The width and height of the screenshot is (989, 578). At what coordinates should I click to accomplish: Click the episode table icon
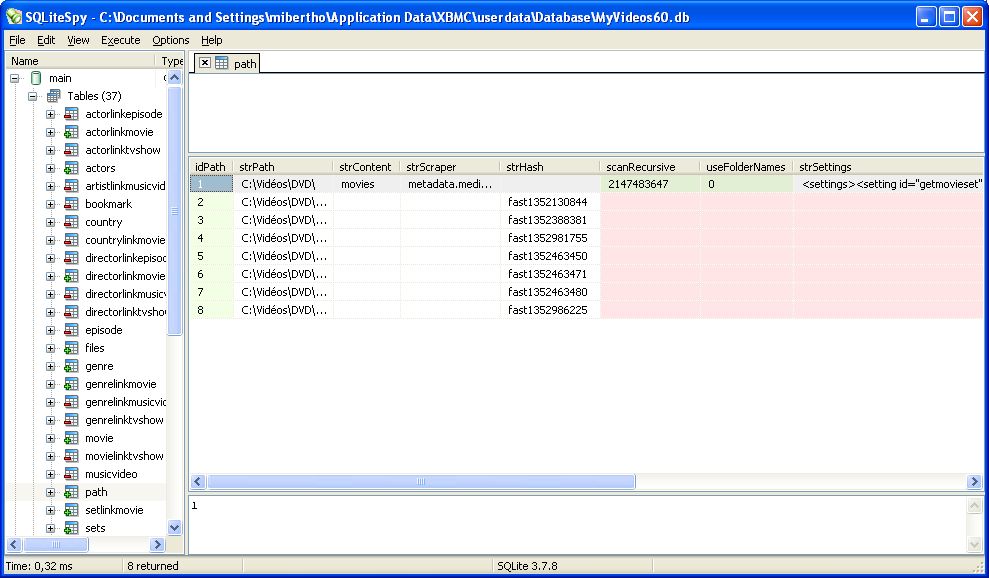pyautogui.click(x=71, y=330)
